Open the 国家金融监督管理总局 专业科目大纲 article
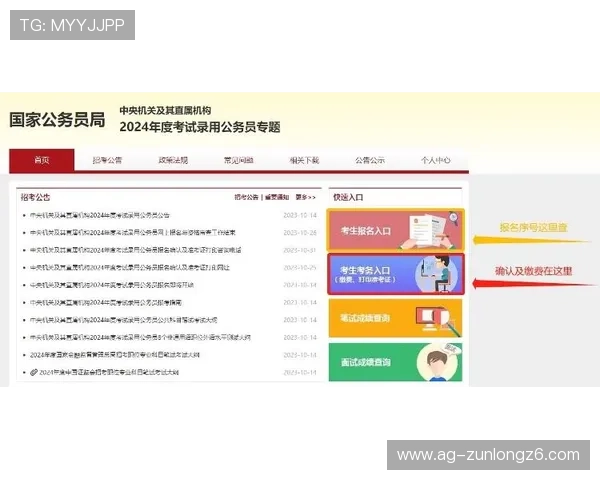600x480 pixels. point(115,355)
